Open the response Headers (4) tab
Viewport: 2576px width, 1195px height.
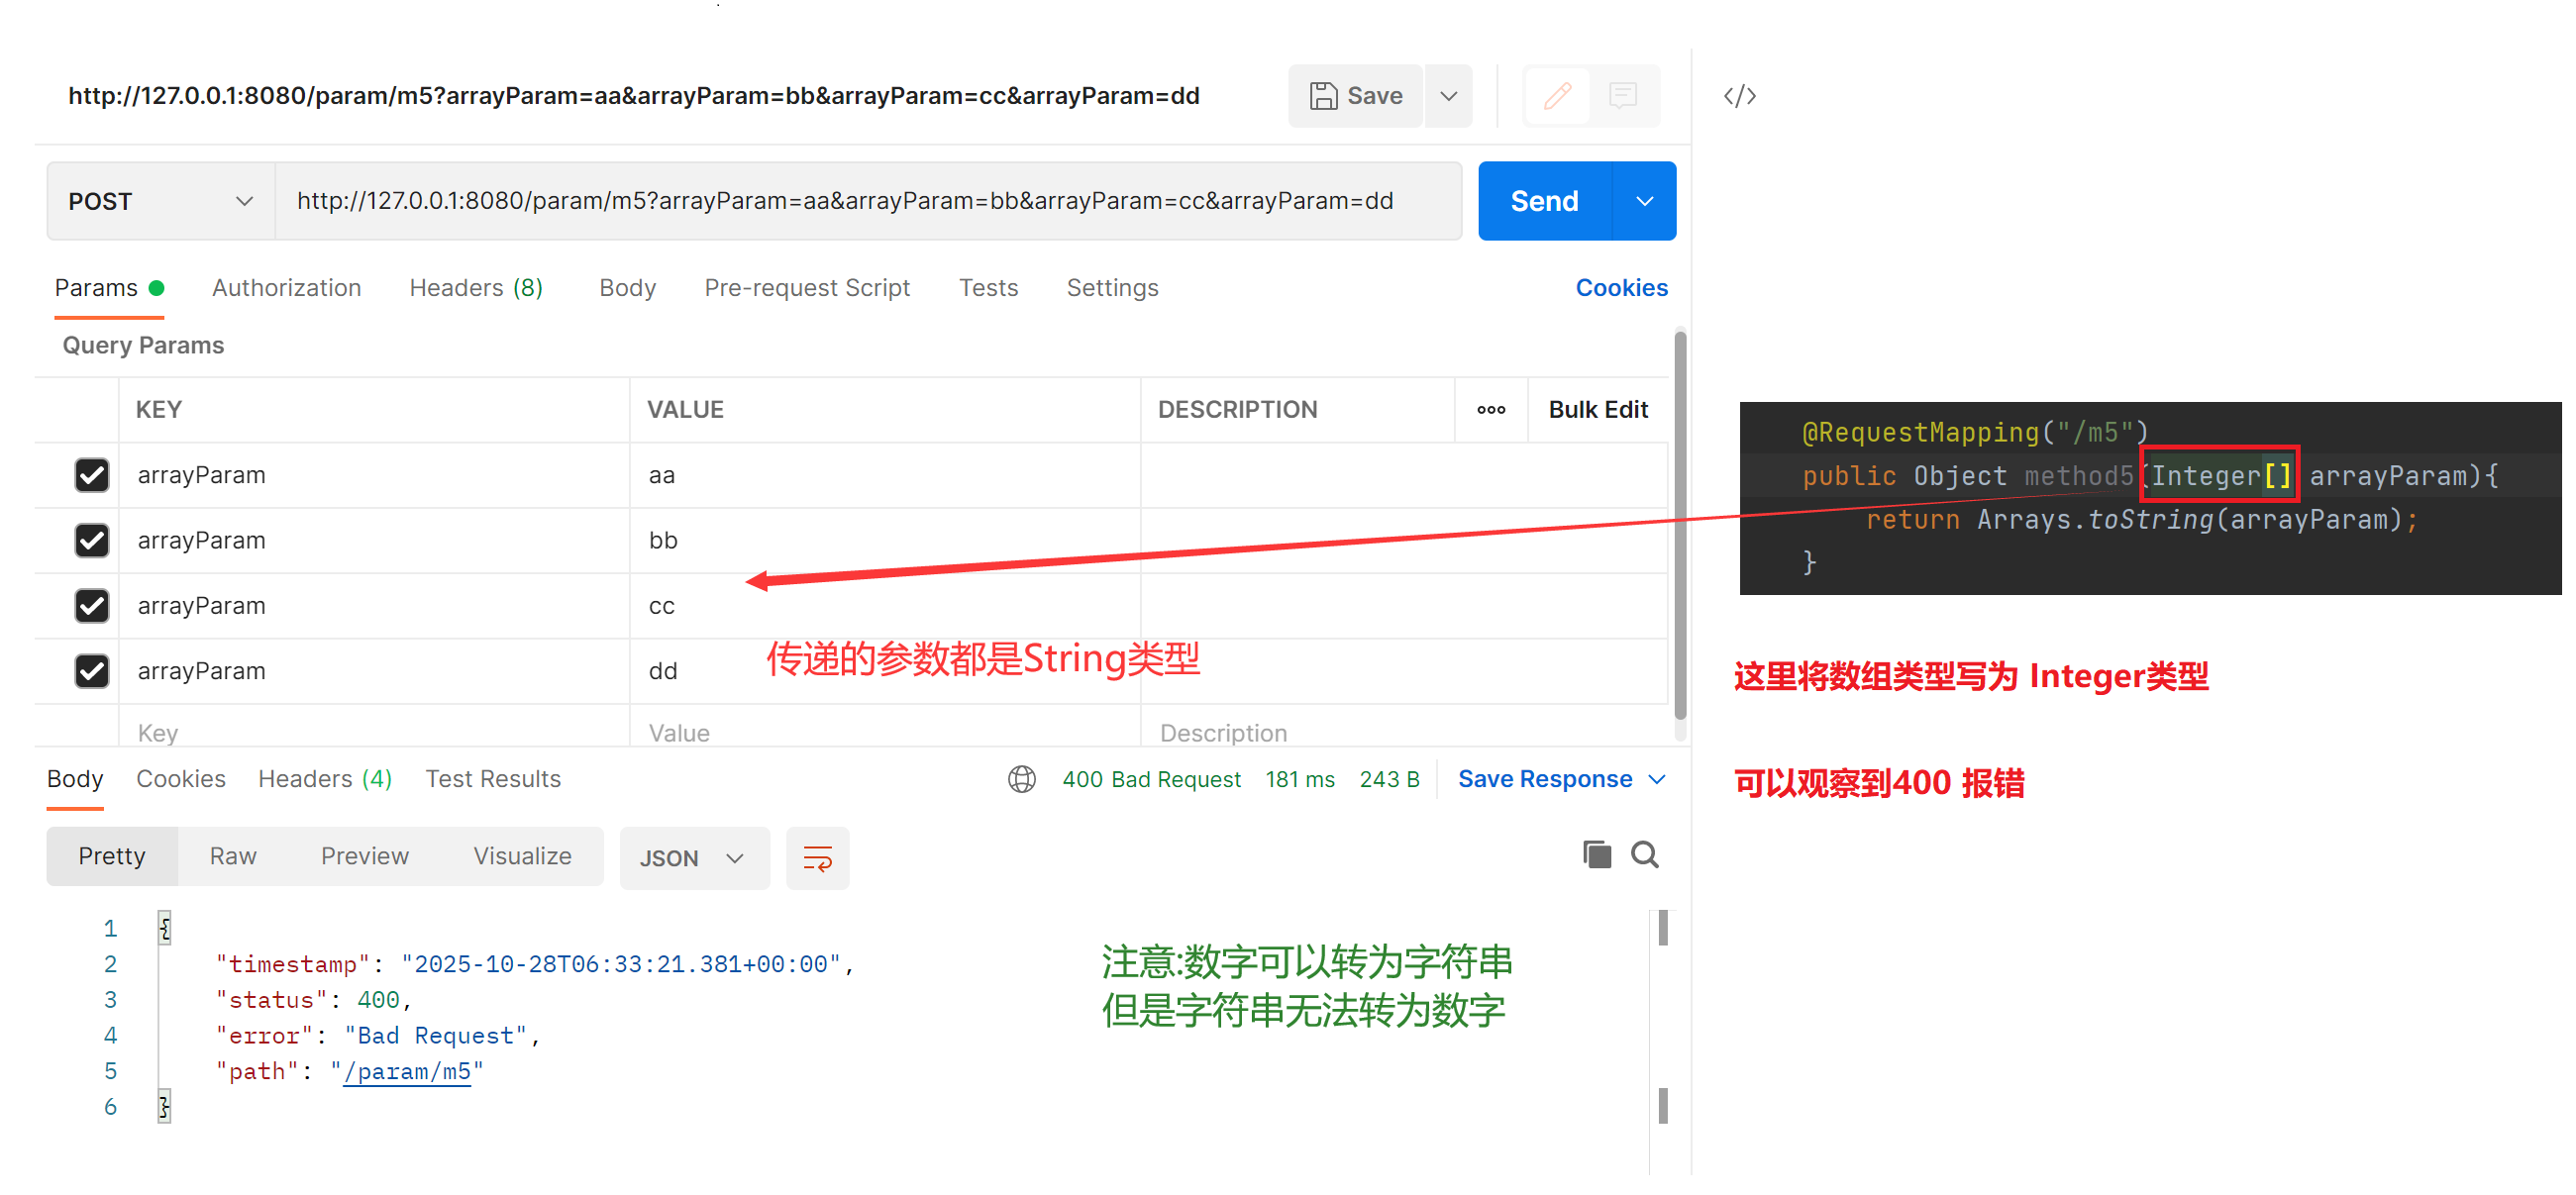pyautogui.click(x=324, y=779)
